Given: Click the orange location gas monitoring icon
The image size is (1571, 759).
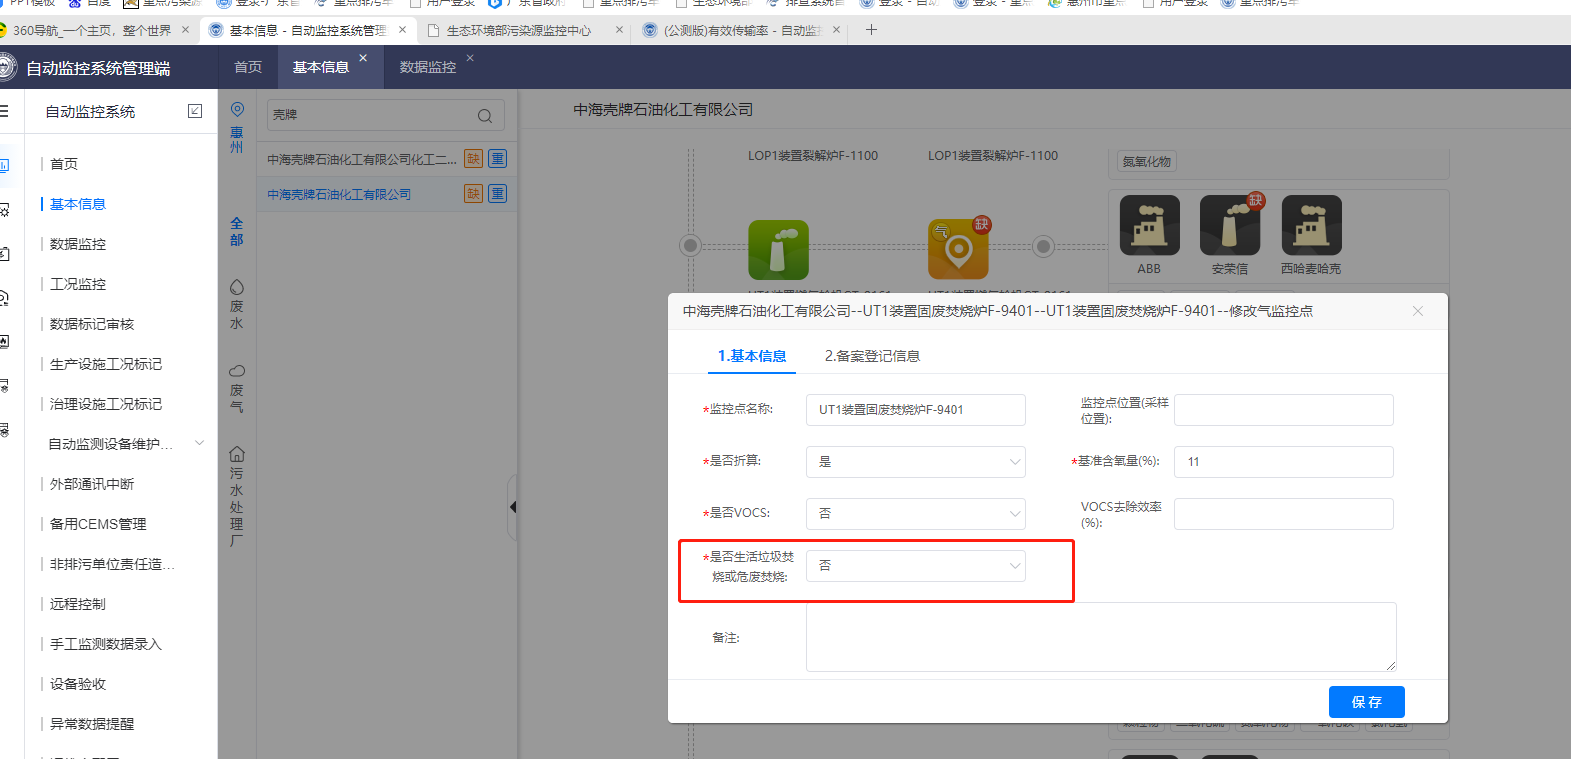Looking at the screenshot, I should [958, 249].
